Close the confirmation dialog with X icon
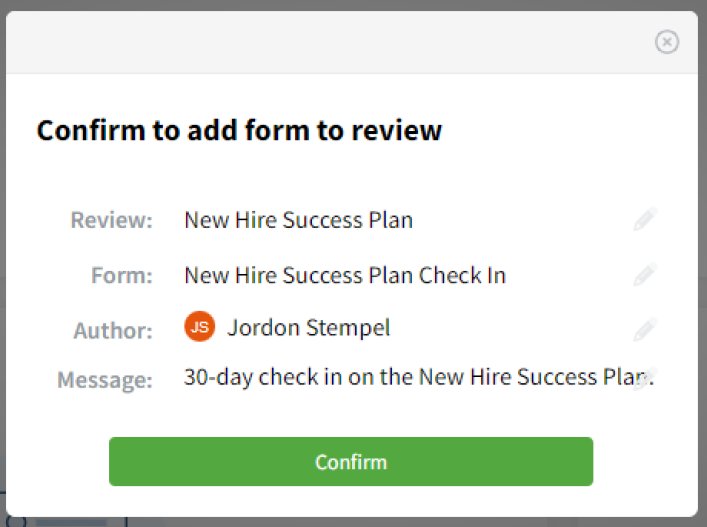The height and width of the screenshot is (527, 707). pyautogui.click(x=667, y=42)
